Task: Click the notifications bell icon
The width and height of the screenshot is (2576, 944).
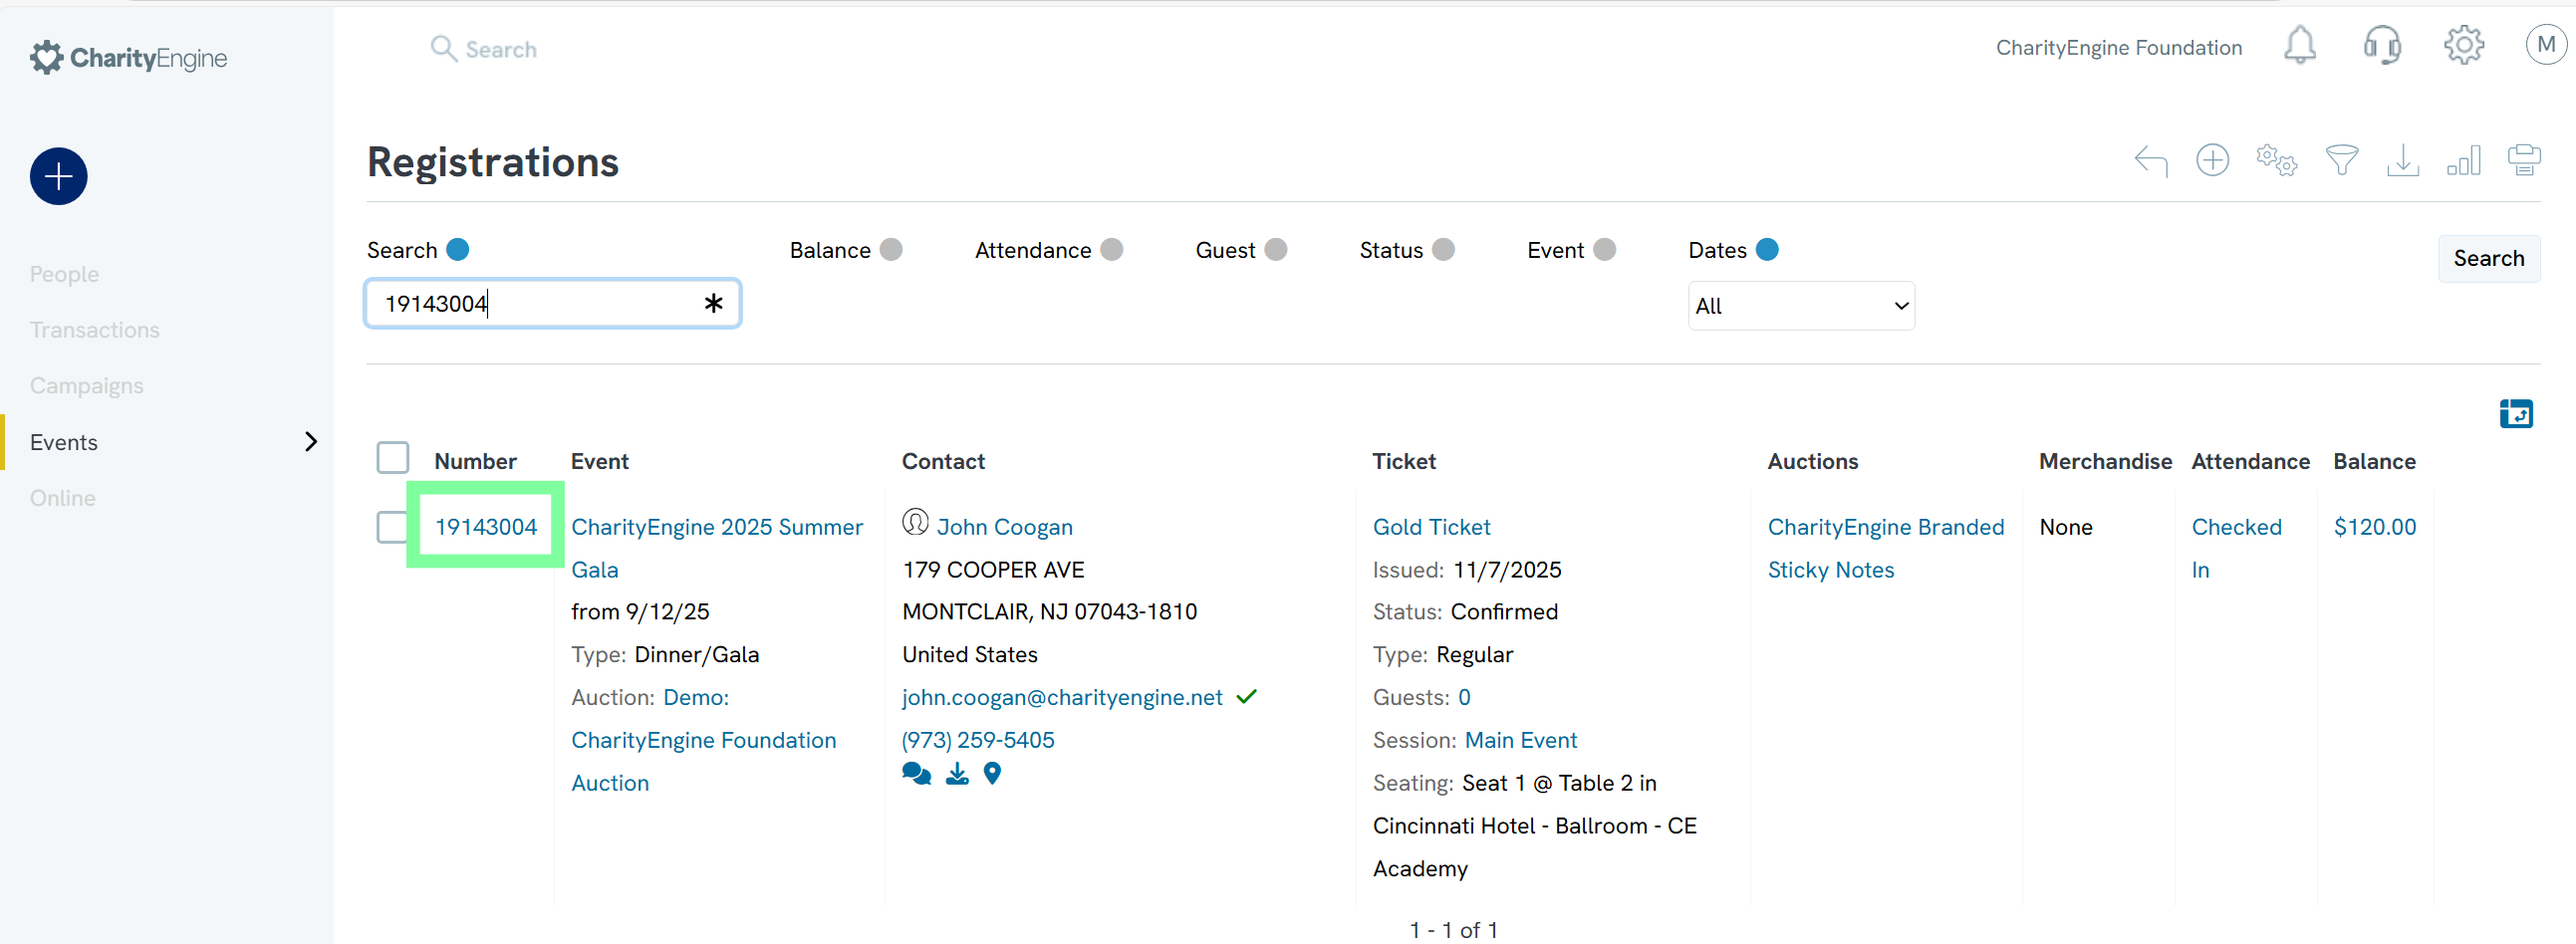Action: point(2299,46)
